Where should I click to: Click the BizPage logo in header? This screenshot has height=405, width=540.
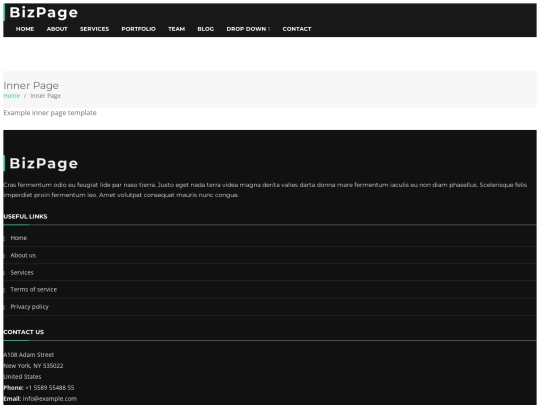[43, 13]
